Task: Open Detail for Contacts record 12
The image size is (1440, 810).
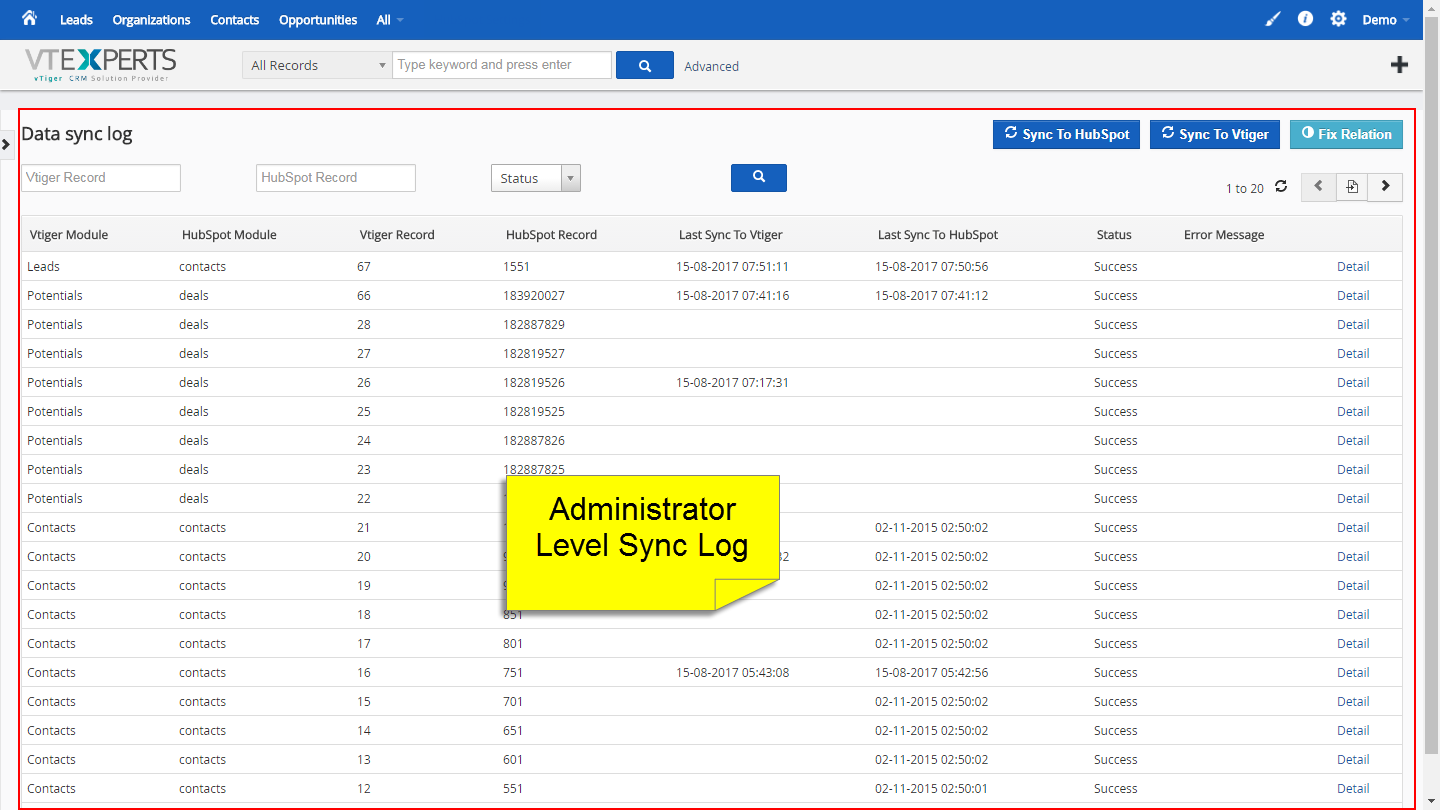Action: pos(1353,788)
